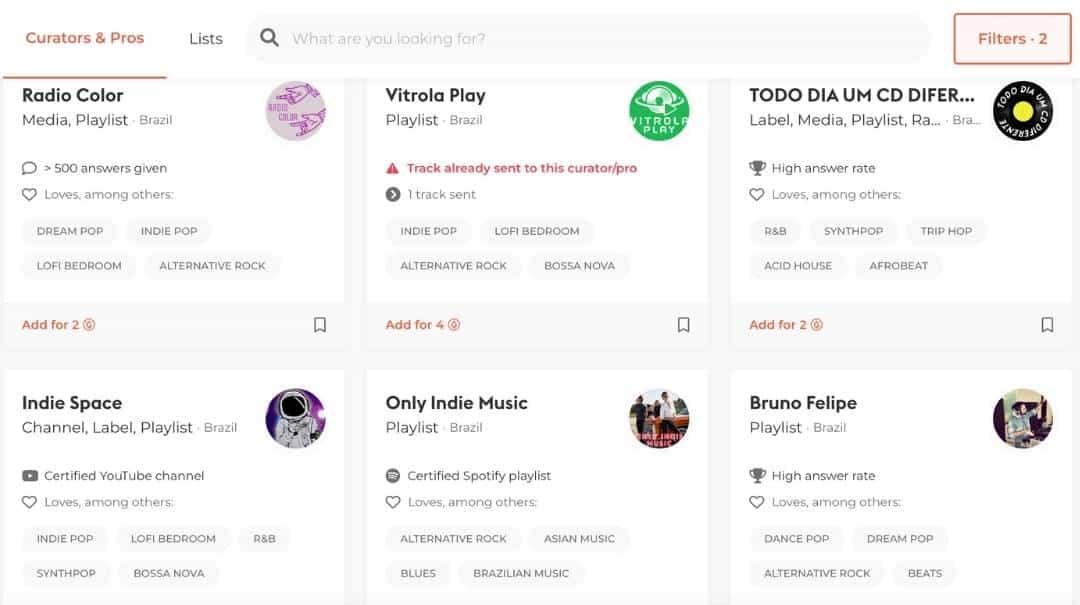Image resolution: width=1080 pixels, height=605 pixels.
Task: Select the DREAM POP tag on Radio Color
Action: tap(70, 231)
